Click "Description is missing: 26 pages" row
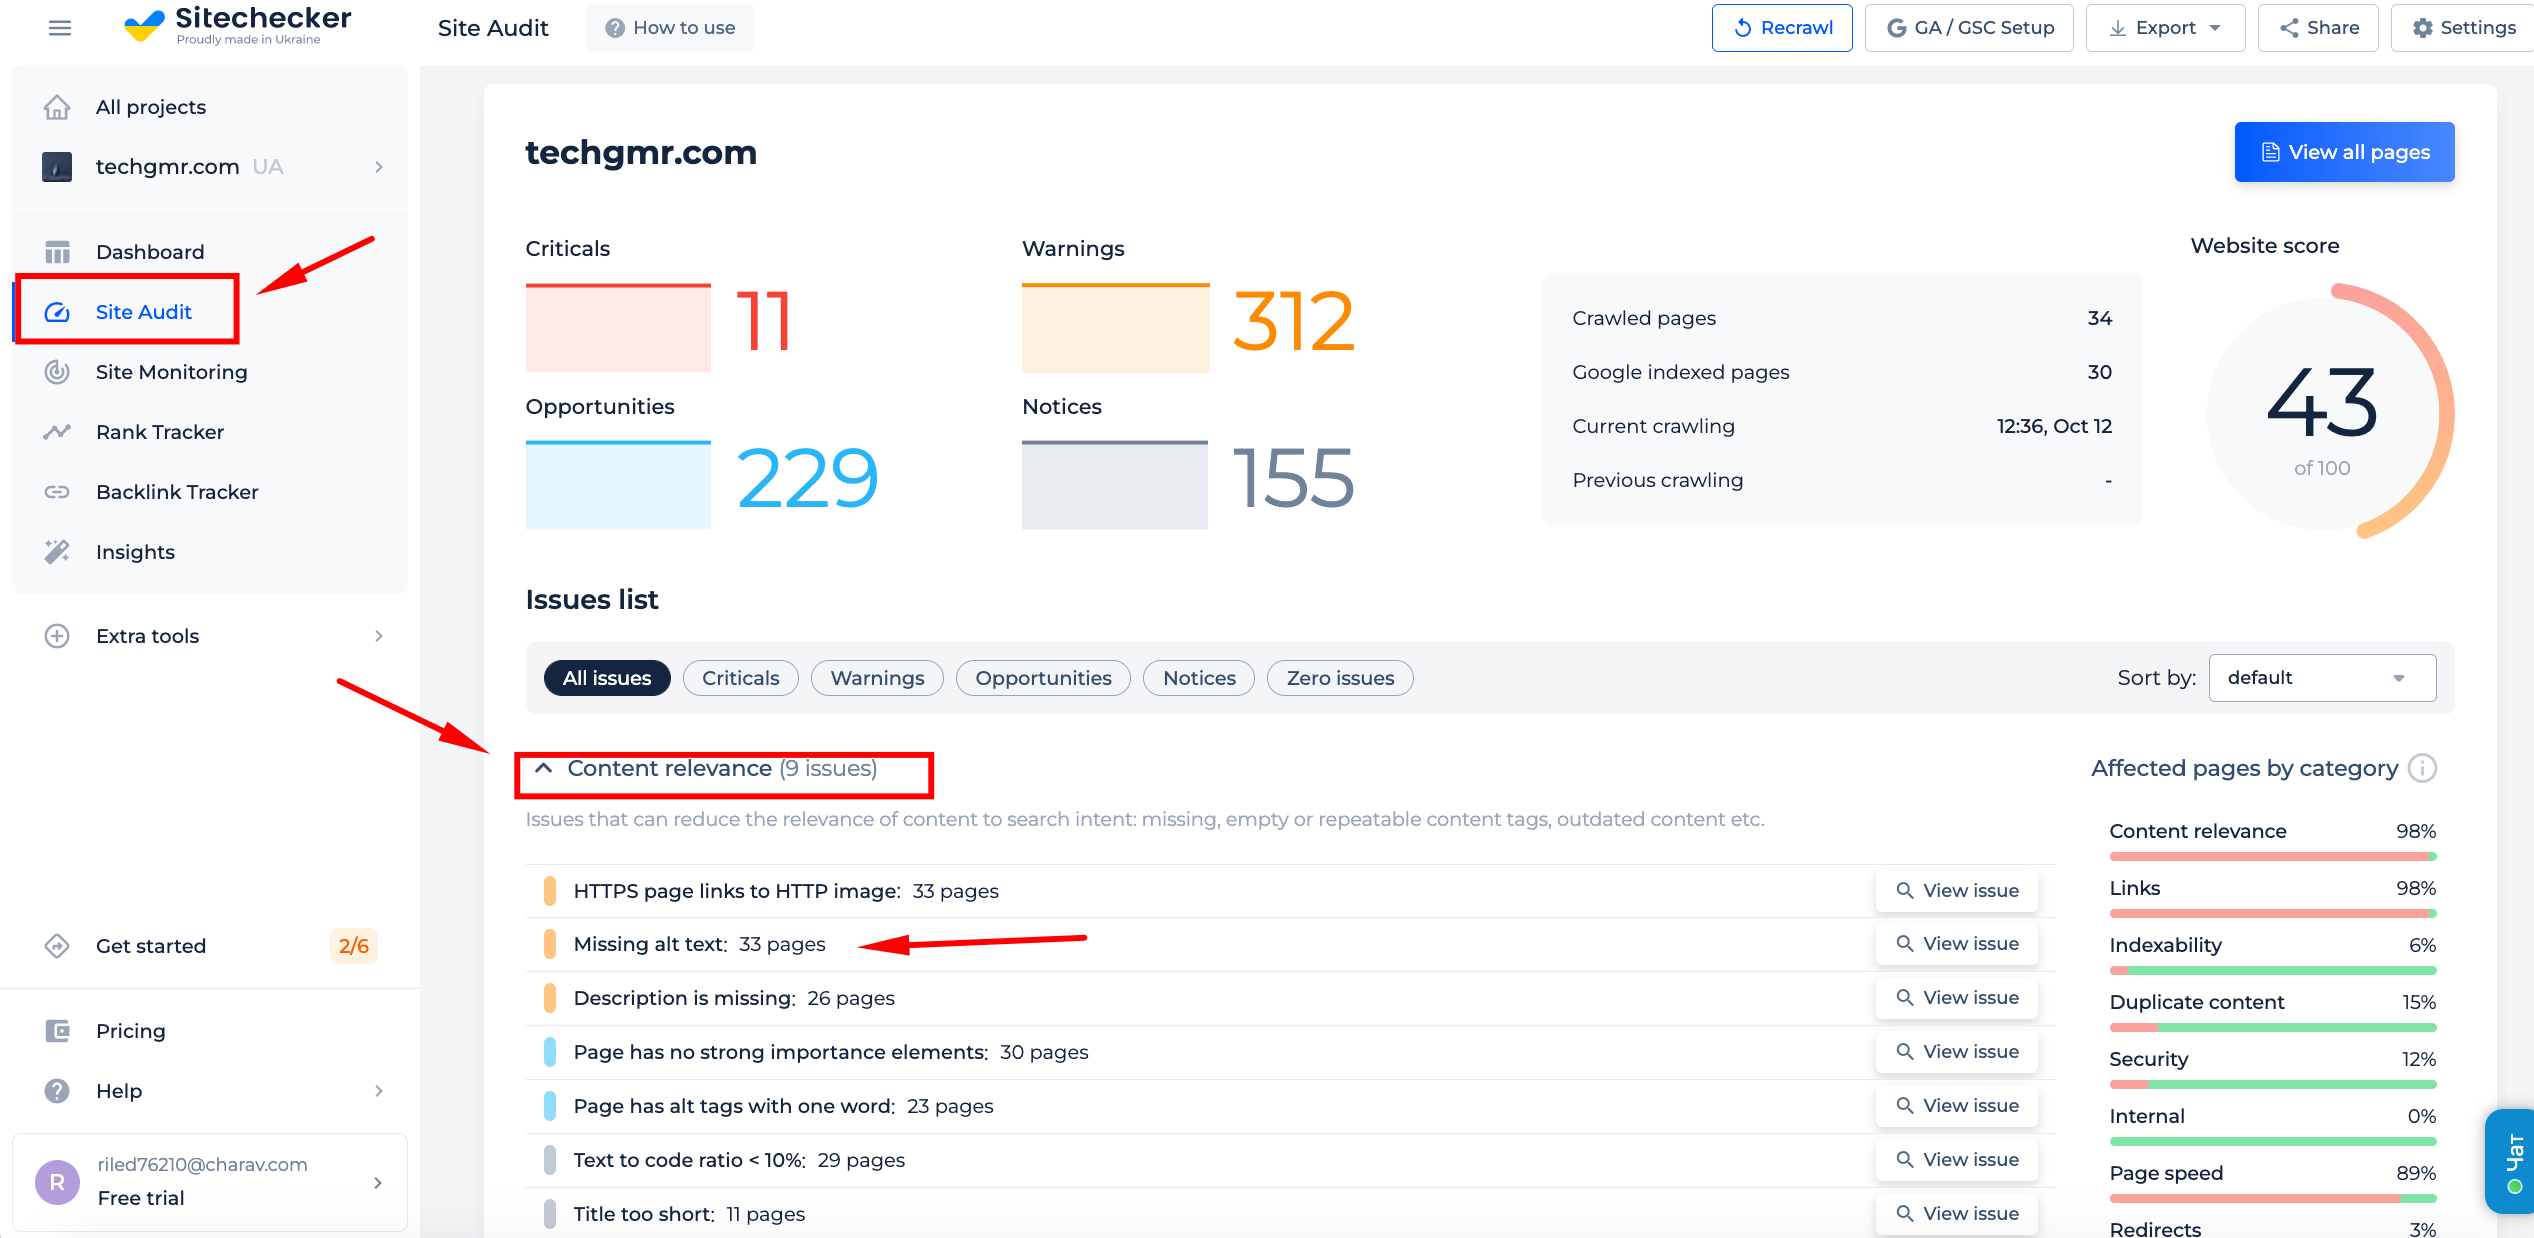 [x=1290, y=998]
